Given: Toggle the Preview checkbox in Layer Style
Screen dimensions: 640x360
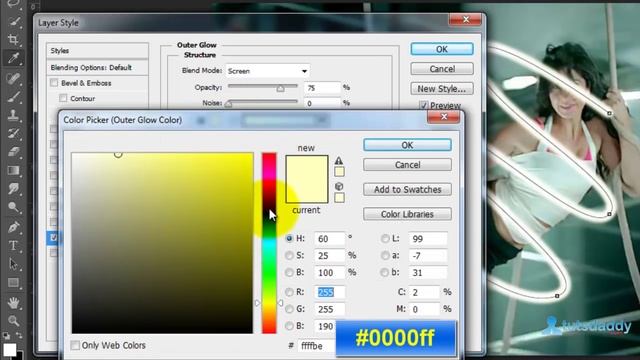Looking at the screenshot, I should (424, 105).
